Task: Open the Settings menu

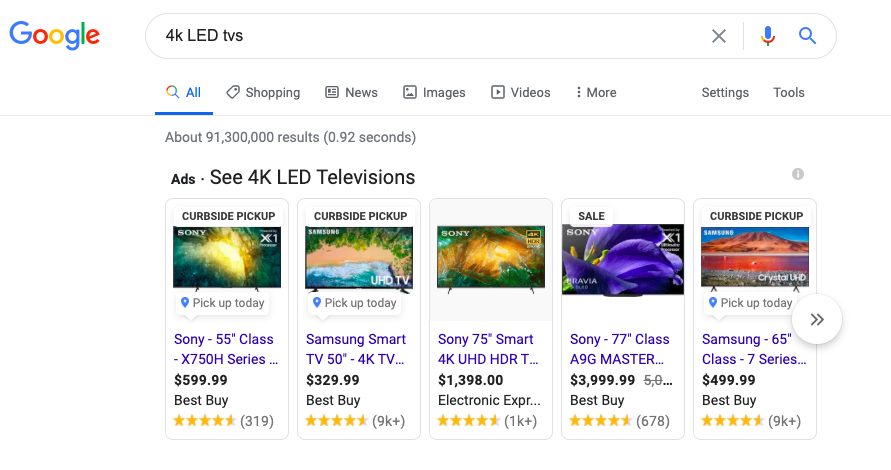Action: point(725,92)
